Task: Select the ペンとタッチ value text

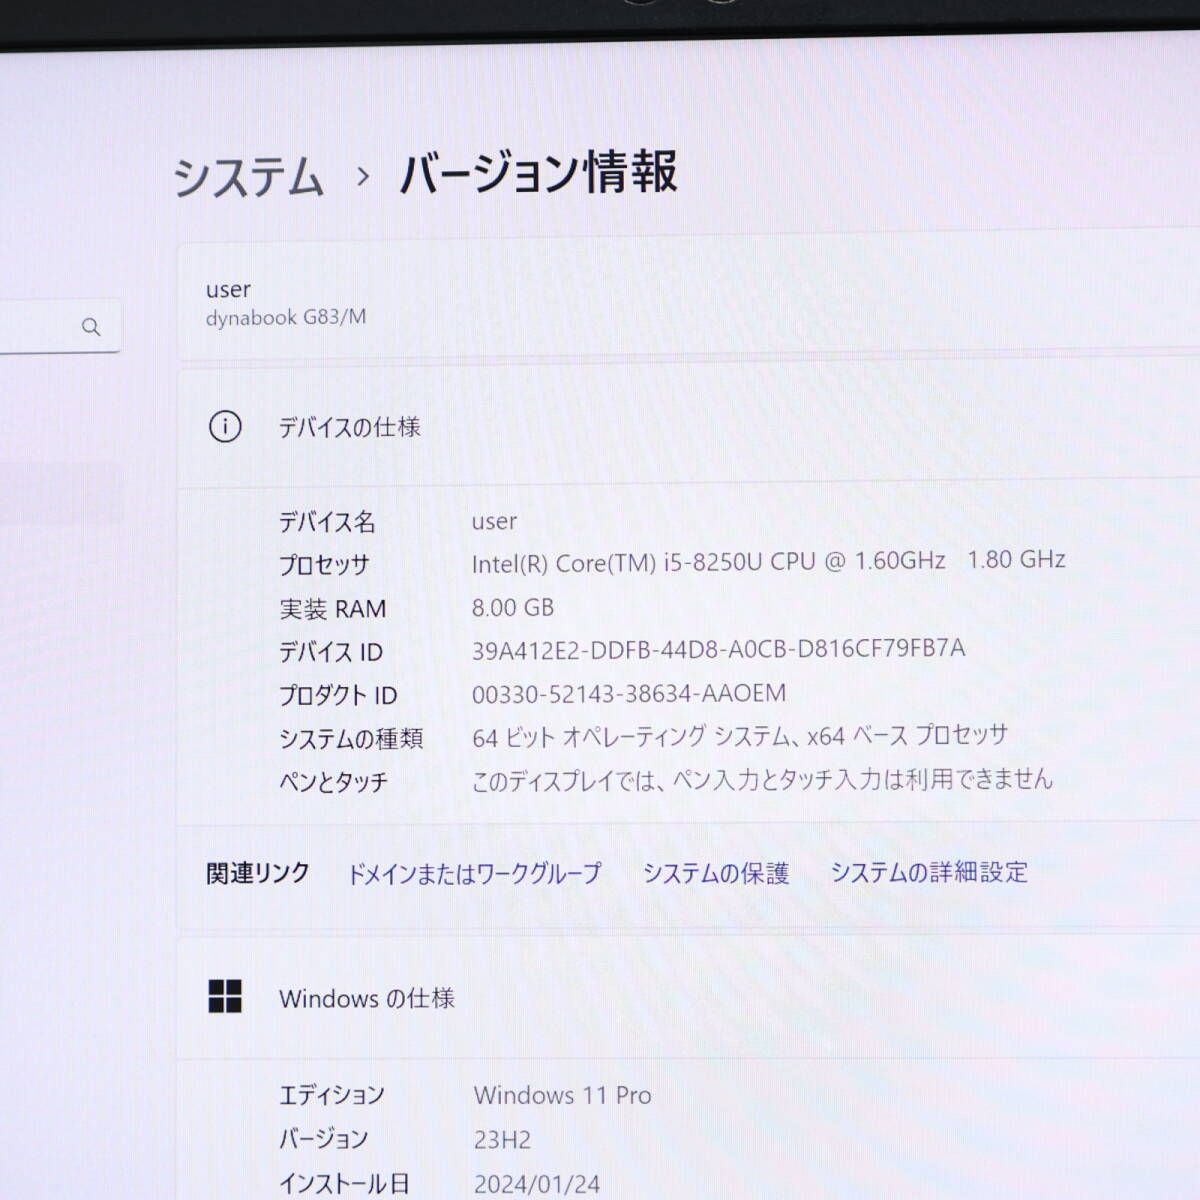Action: click(762, 779)
